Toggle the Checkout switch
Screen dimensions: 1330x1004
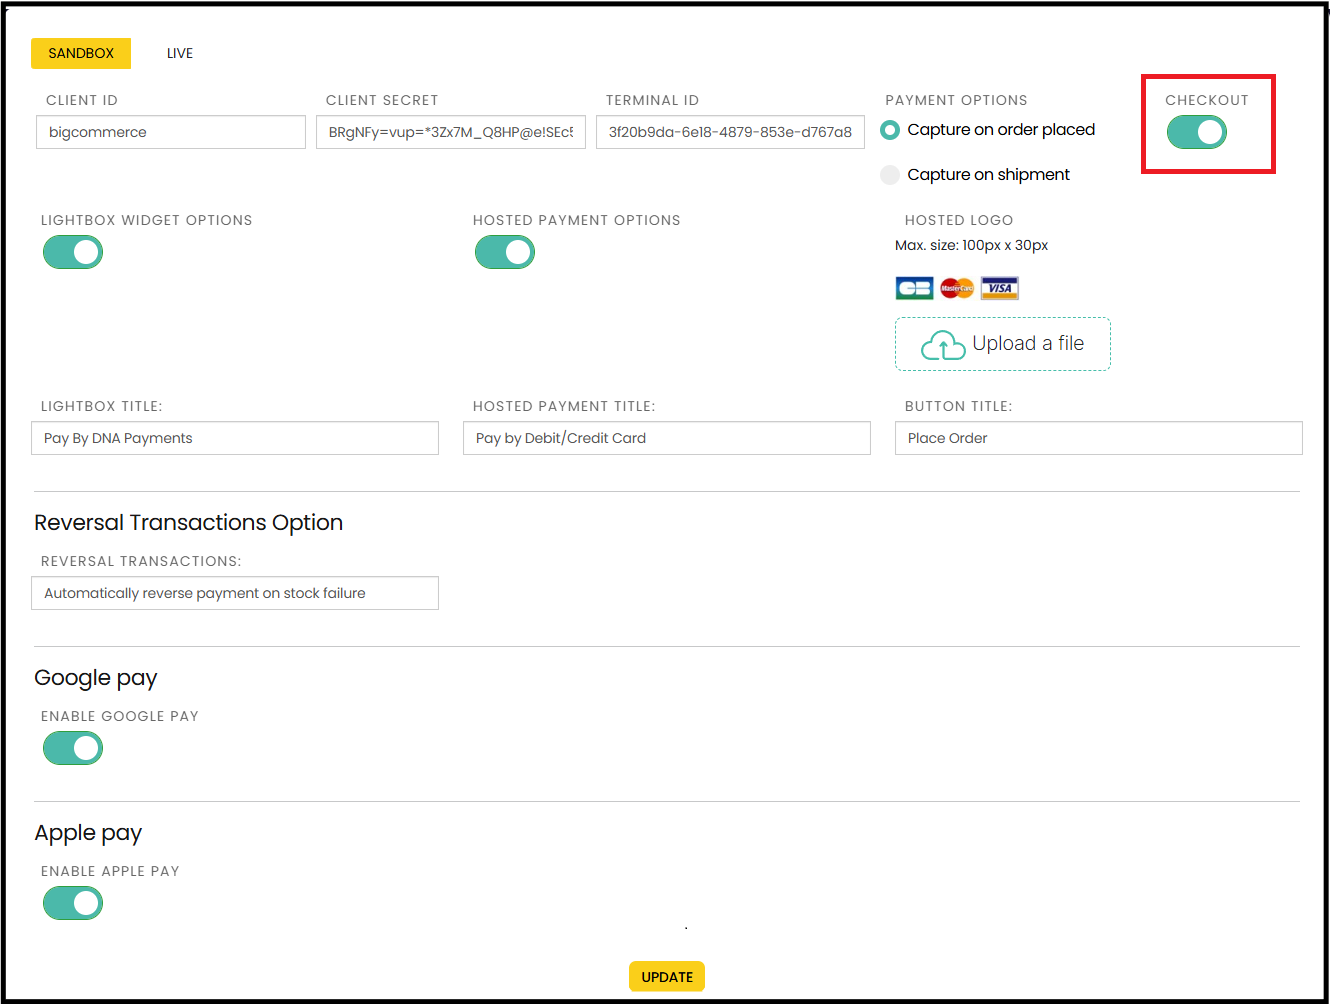(x=1196, y=132)
